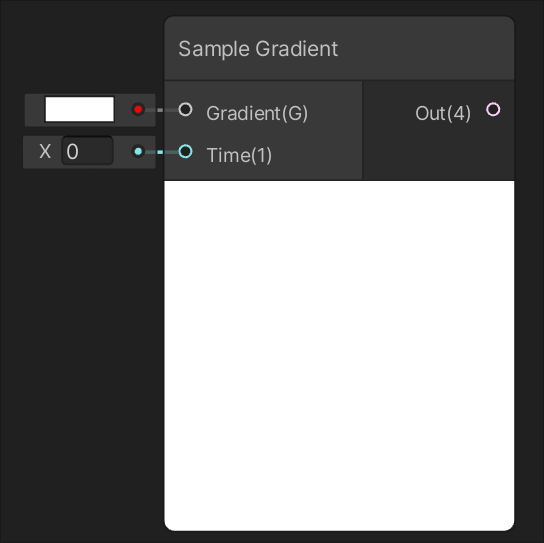
Task: Click the red dot beside the gradient swatch
Action: pos(138,109)
